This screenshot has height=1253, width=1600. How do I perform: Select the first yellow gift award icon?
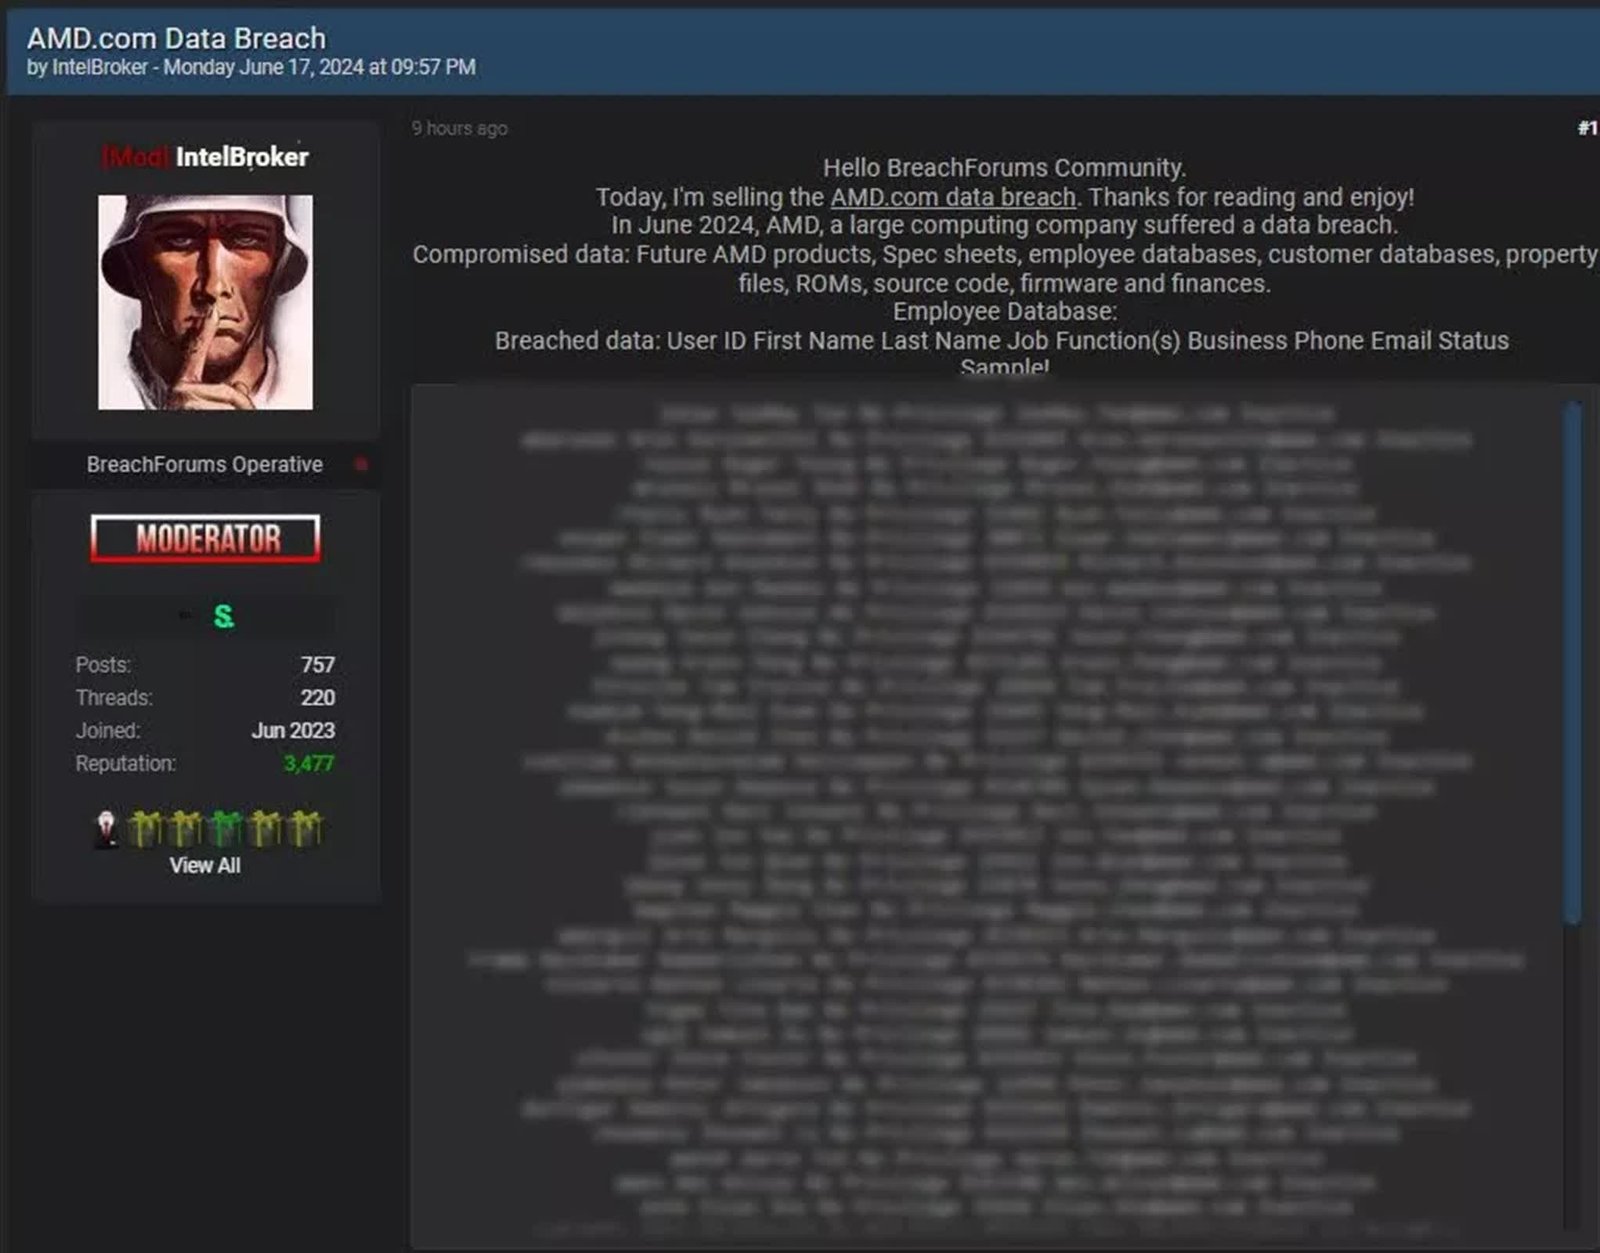(144, 826)
